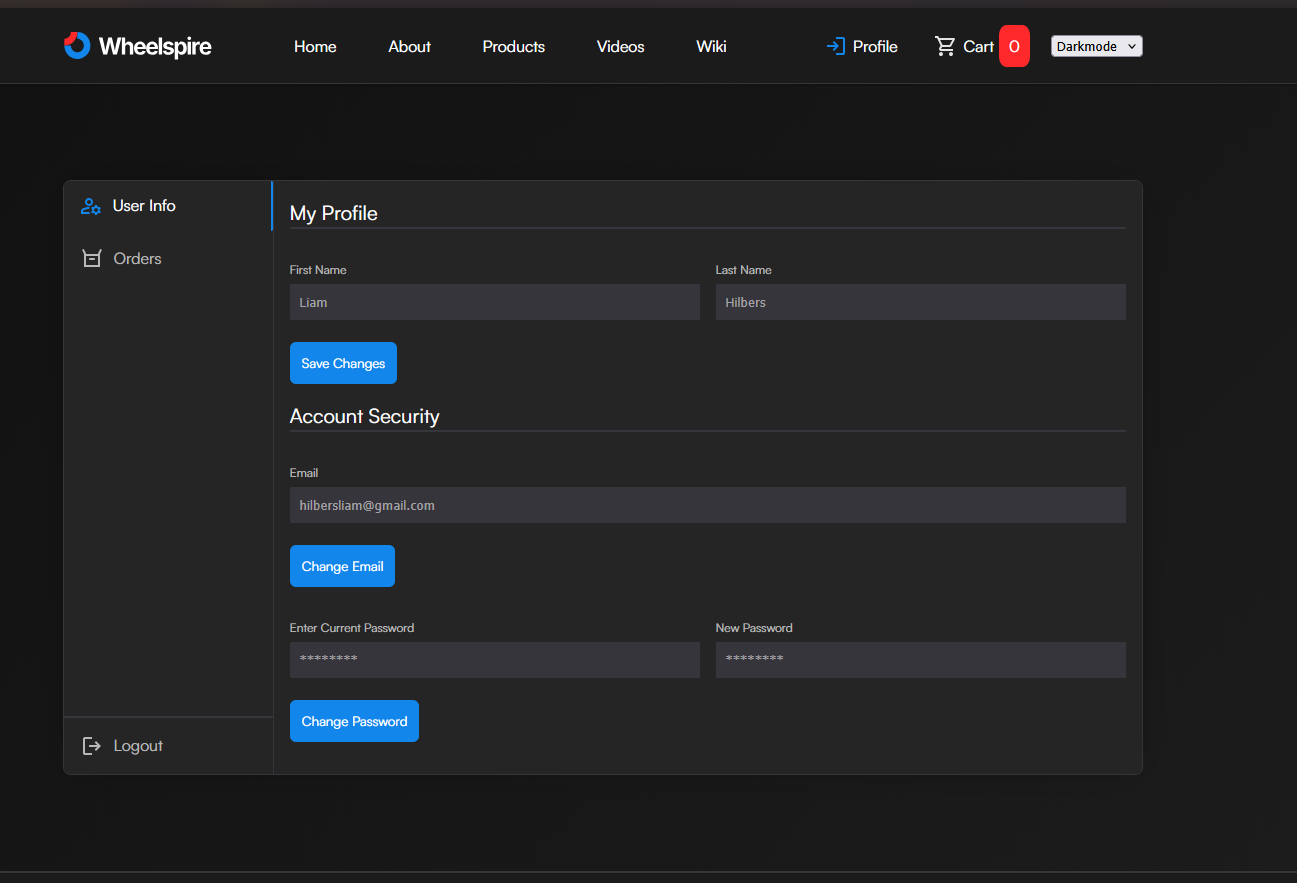Click the Profile login arrow icon
The image size is (1297, 883).
835,45
